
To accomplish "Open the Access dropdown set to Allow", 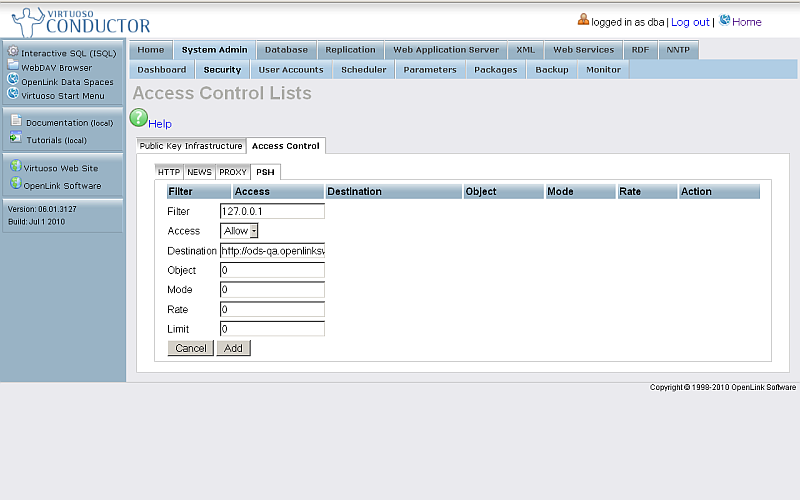I will tap(239, 231).
